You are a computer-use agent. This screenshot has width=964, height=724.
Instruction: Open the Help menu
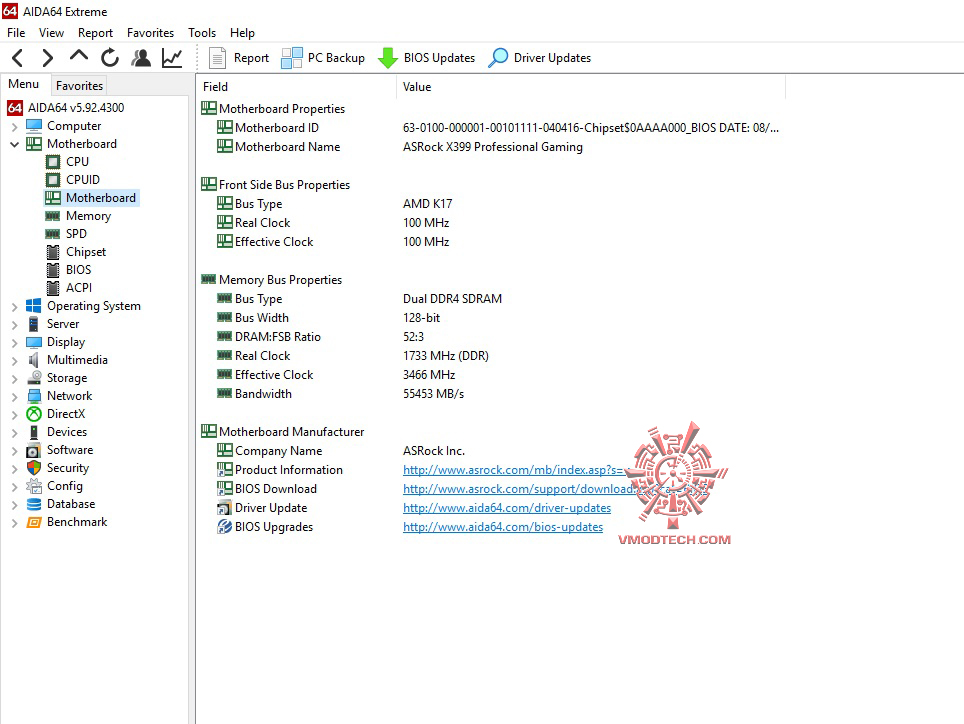242,33
